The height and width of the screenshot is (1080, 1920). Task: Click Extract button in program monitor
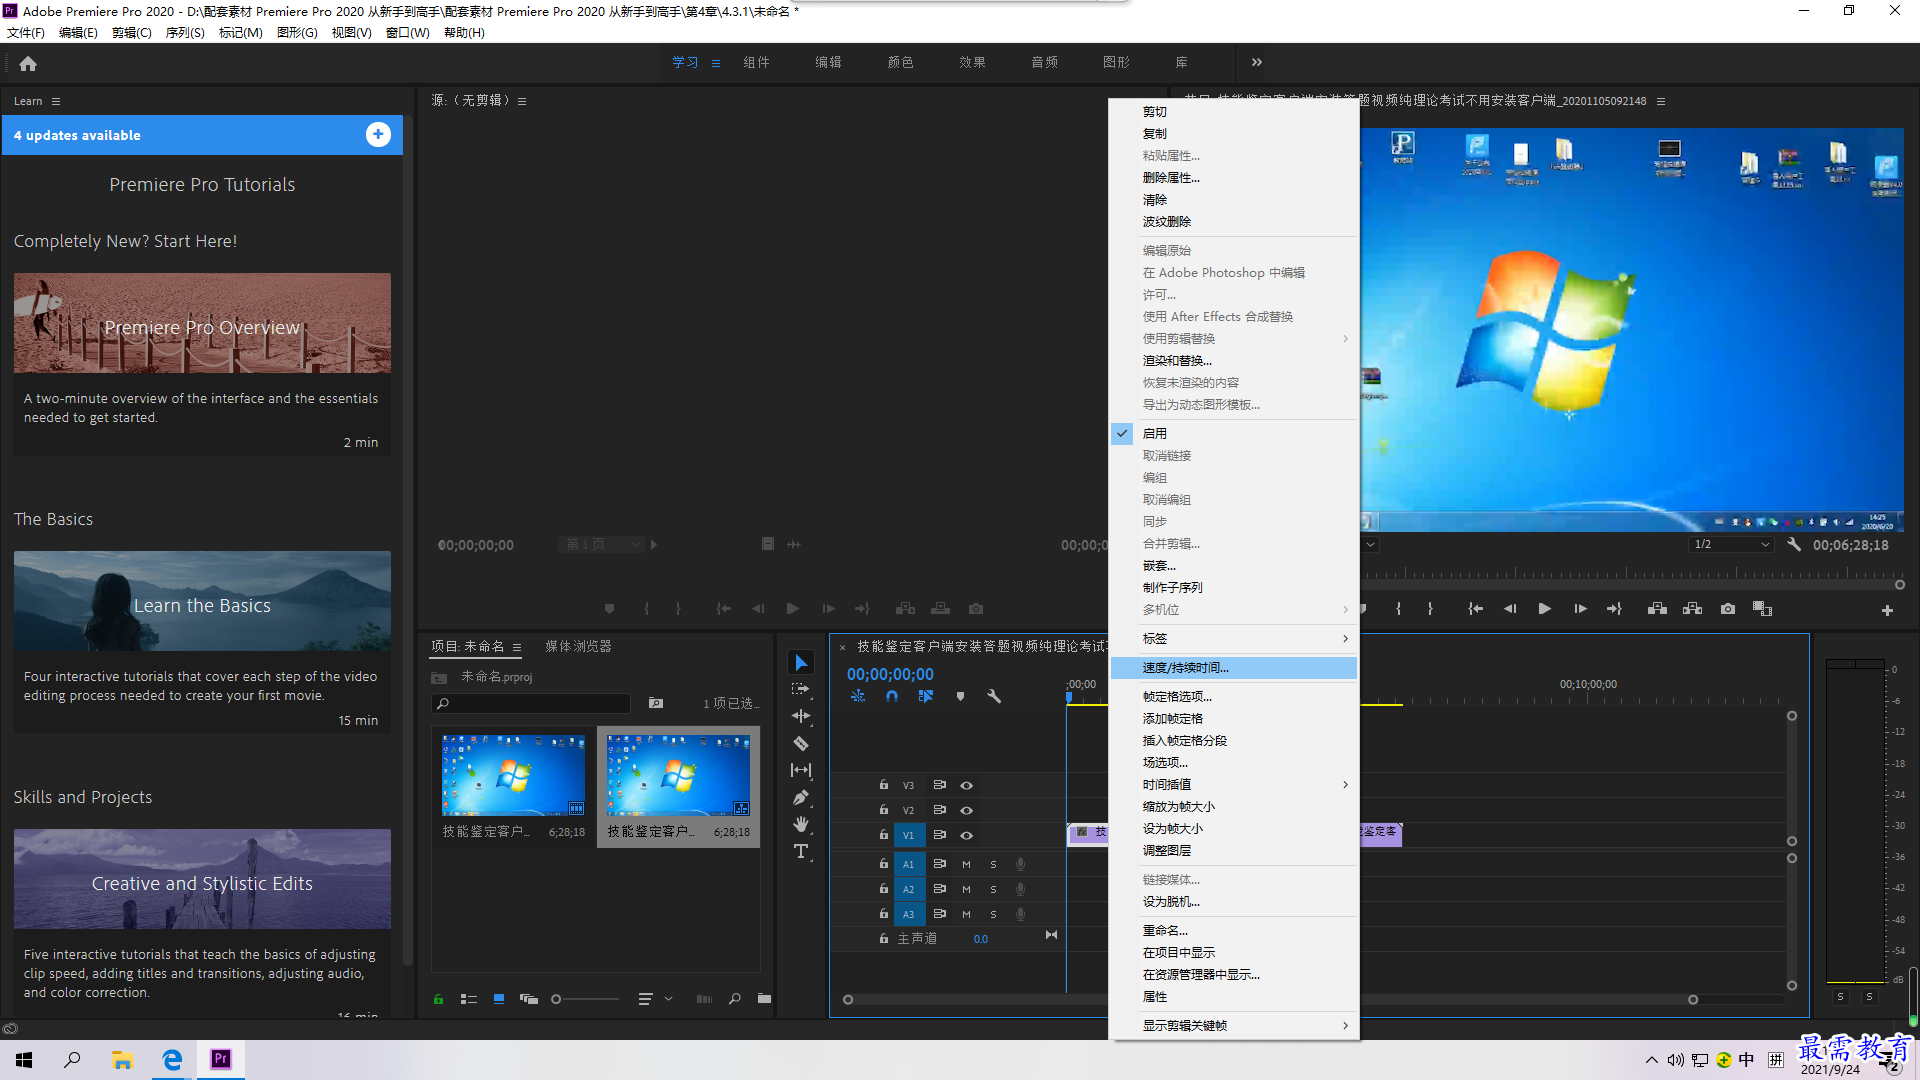(1692, 609)
